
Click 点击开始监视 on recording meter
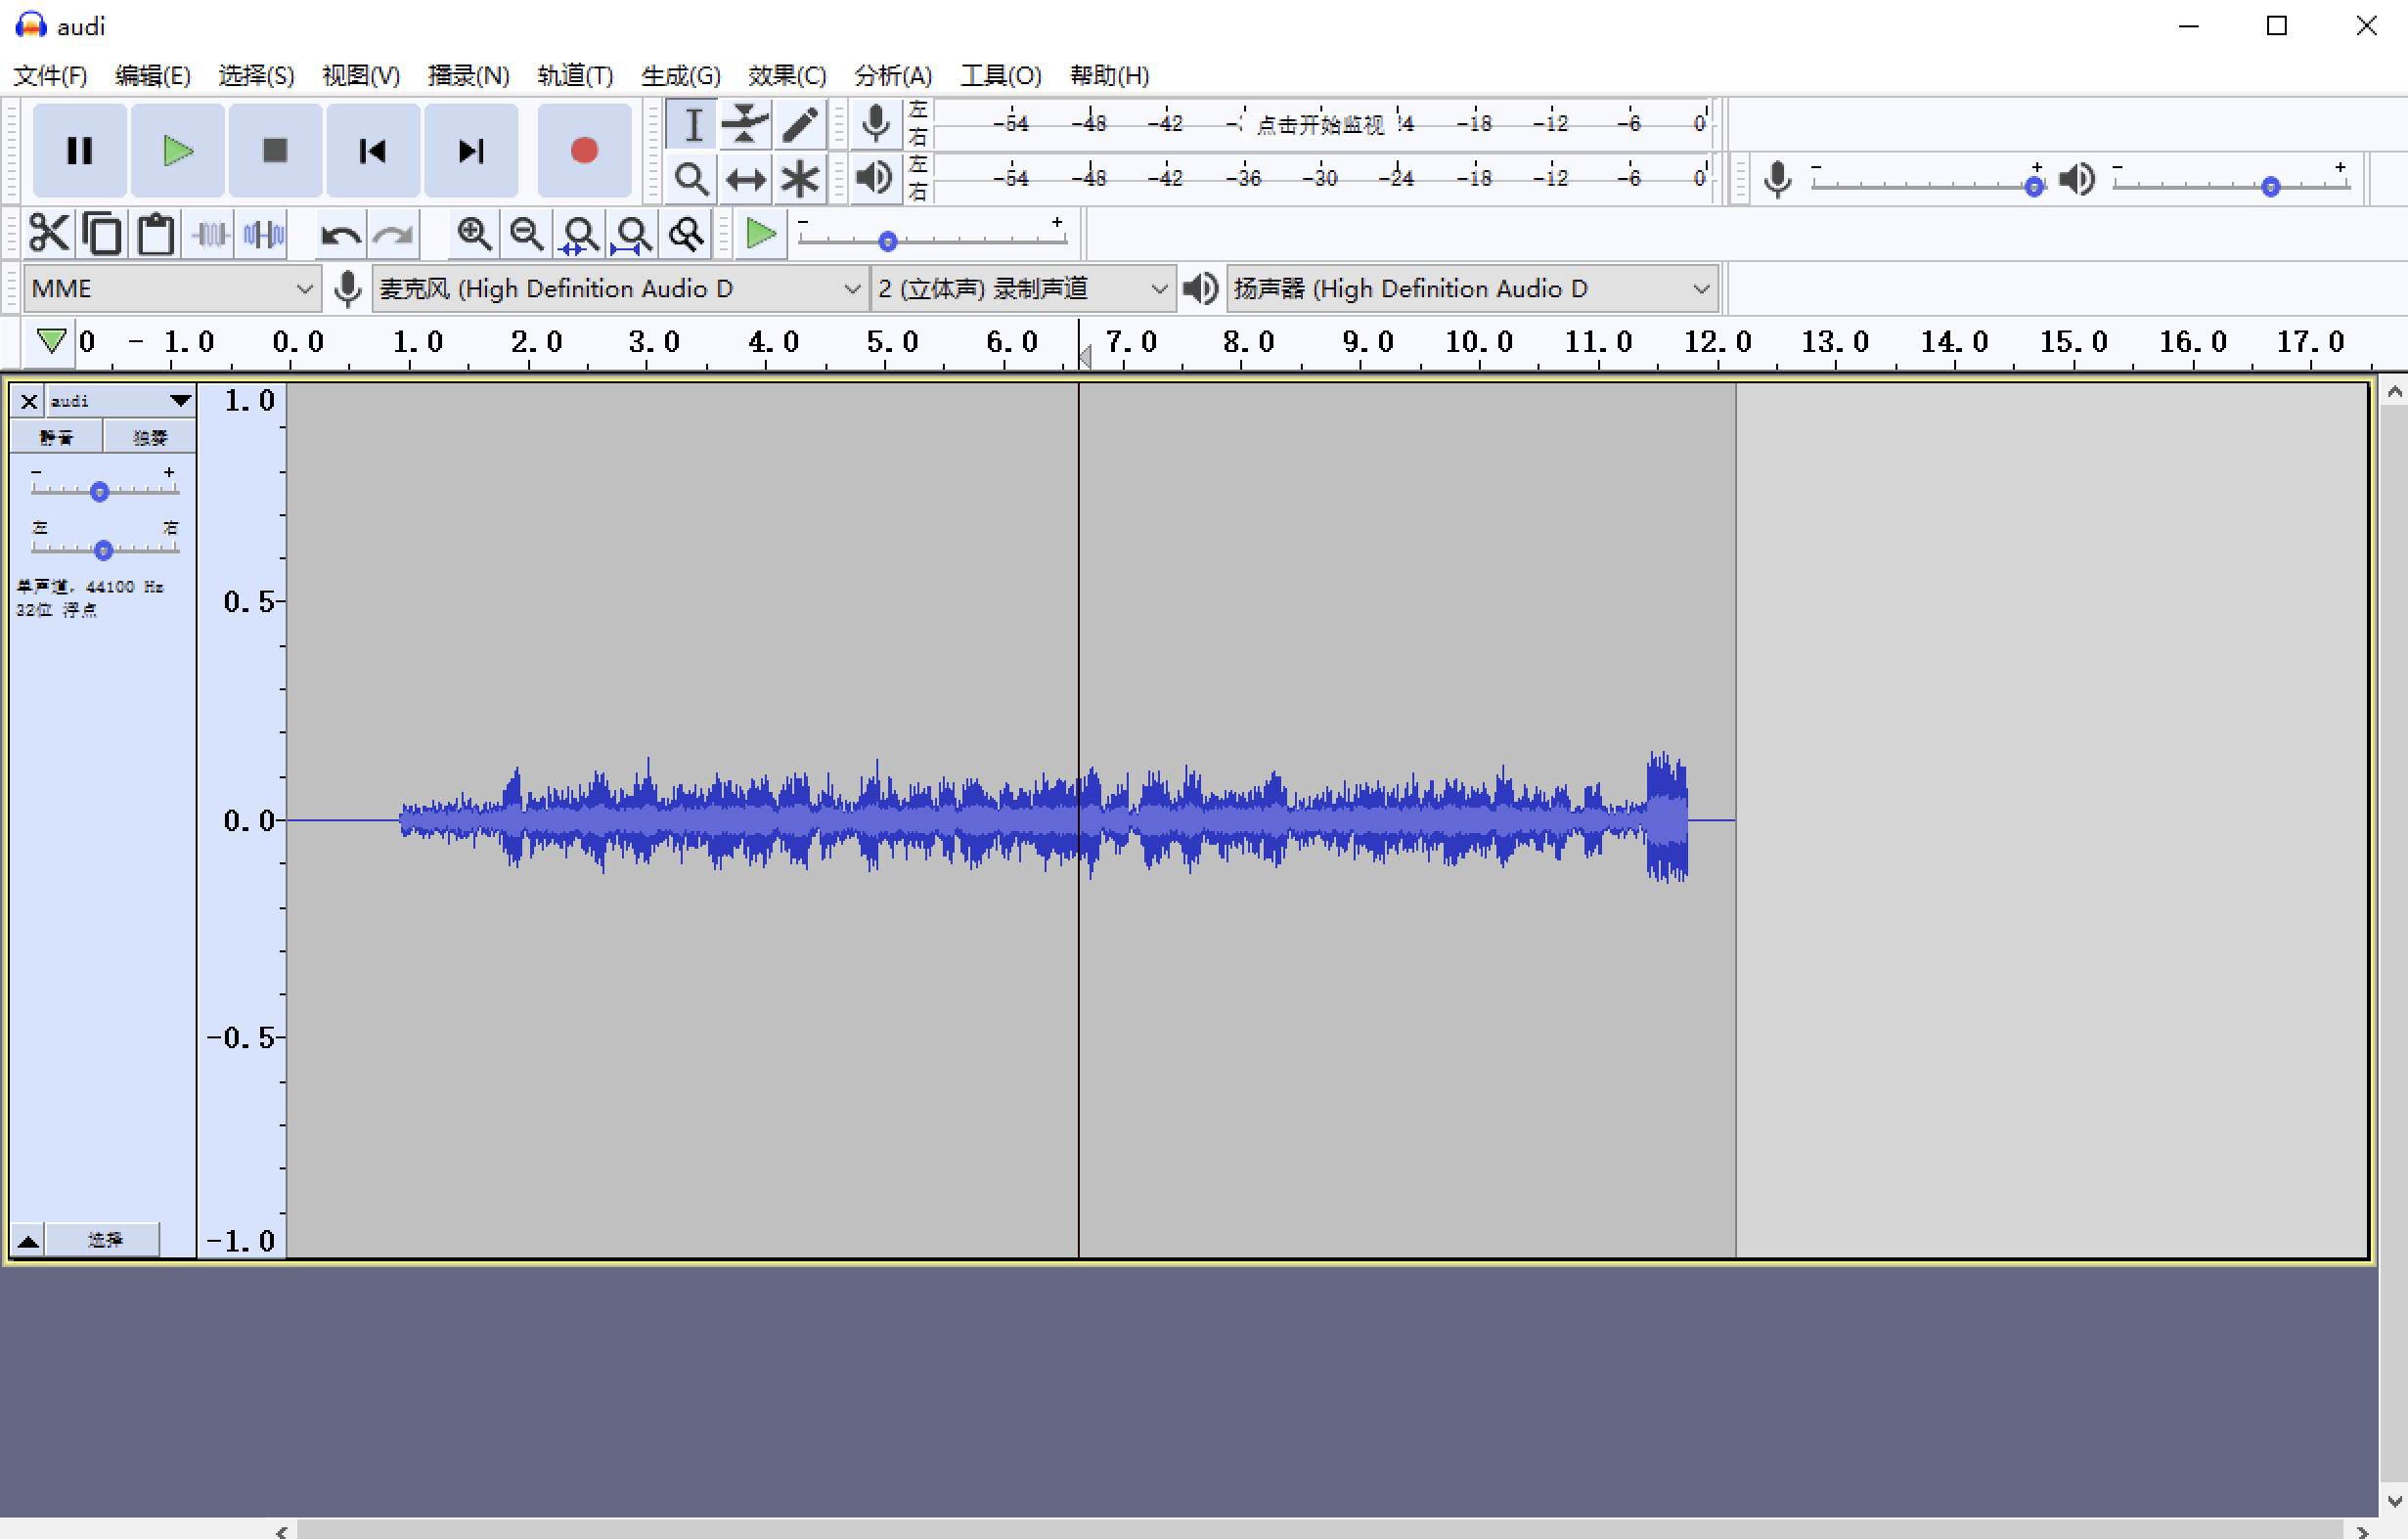tap(1320, 124)
